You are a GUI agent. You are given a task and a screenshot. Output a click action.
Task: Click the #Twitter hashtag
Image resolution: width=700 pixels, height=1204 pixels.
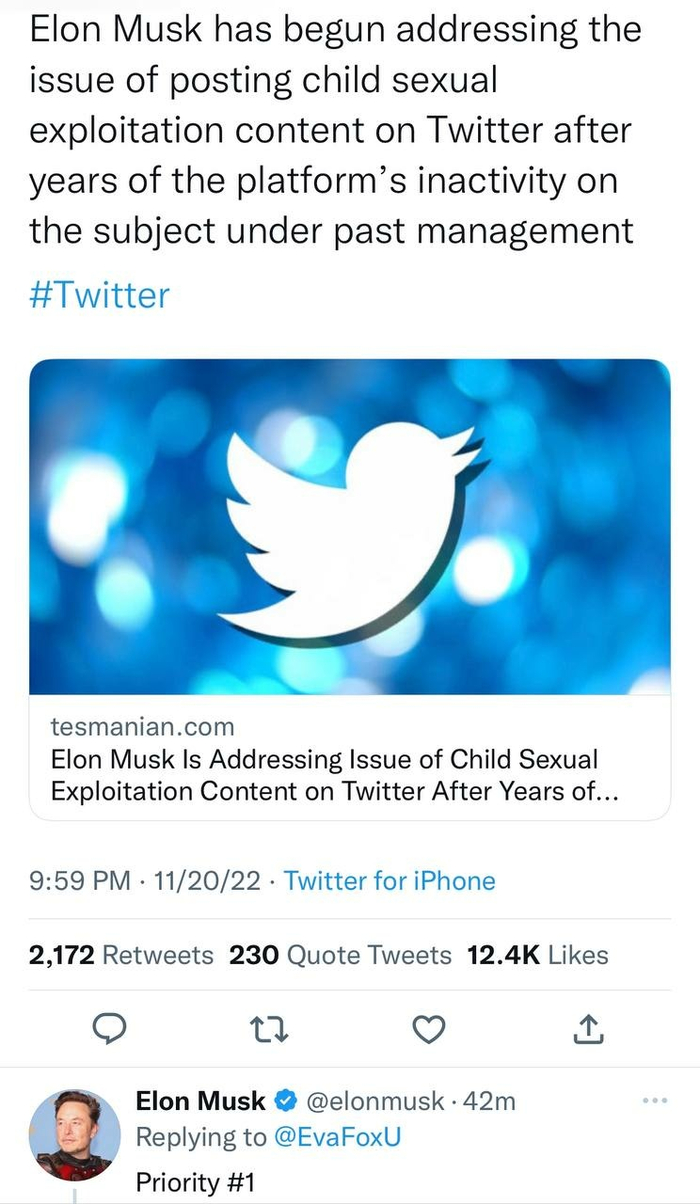(x=99, y=295)
